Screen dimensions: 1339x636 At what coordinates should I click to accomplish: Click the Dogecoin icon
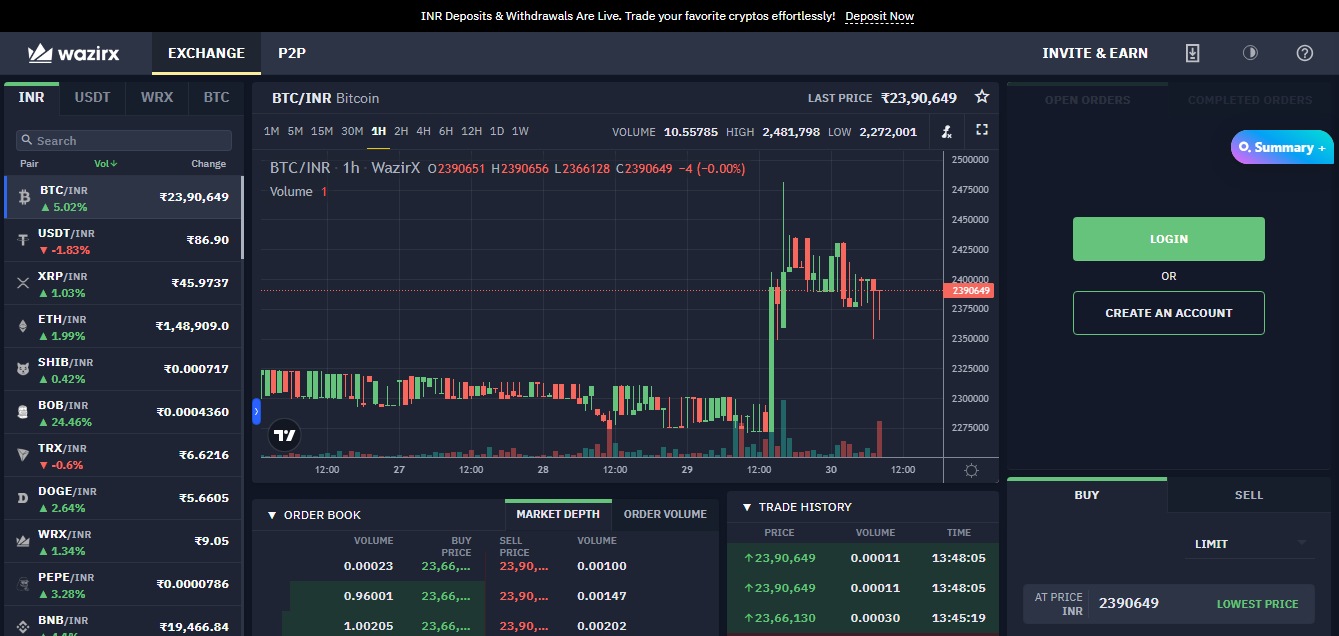(24, 498)
